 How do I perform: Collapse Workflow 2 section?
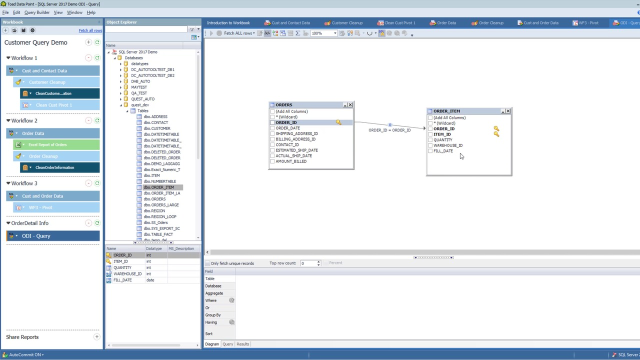[x=8, y=120]
